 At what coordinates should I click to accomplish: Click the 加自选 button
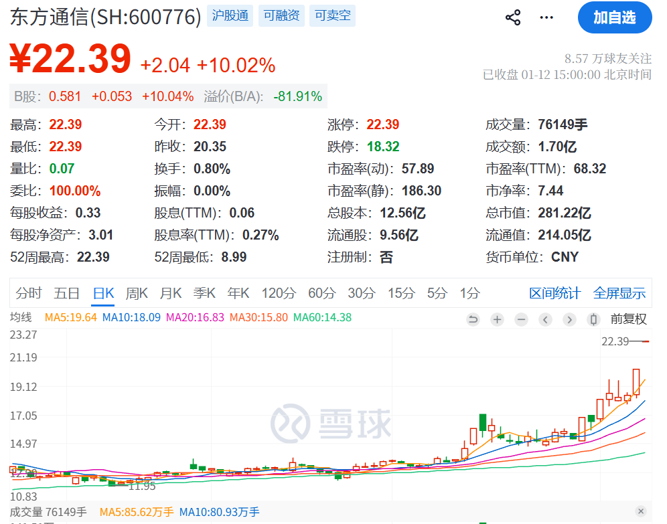pos(613,17)
